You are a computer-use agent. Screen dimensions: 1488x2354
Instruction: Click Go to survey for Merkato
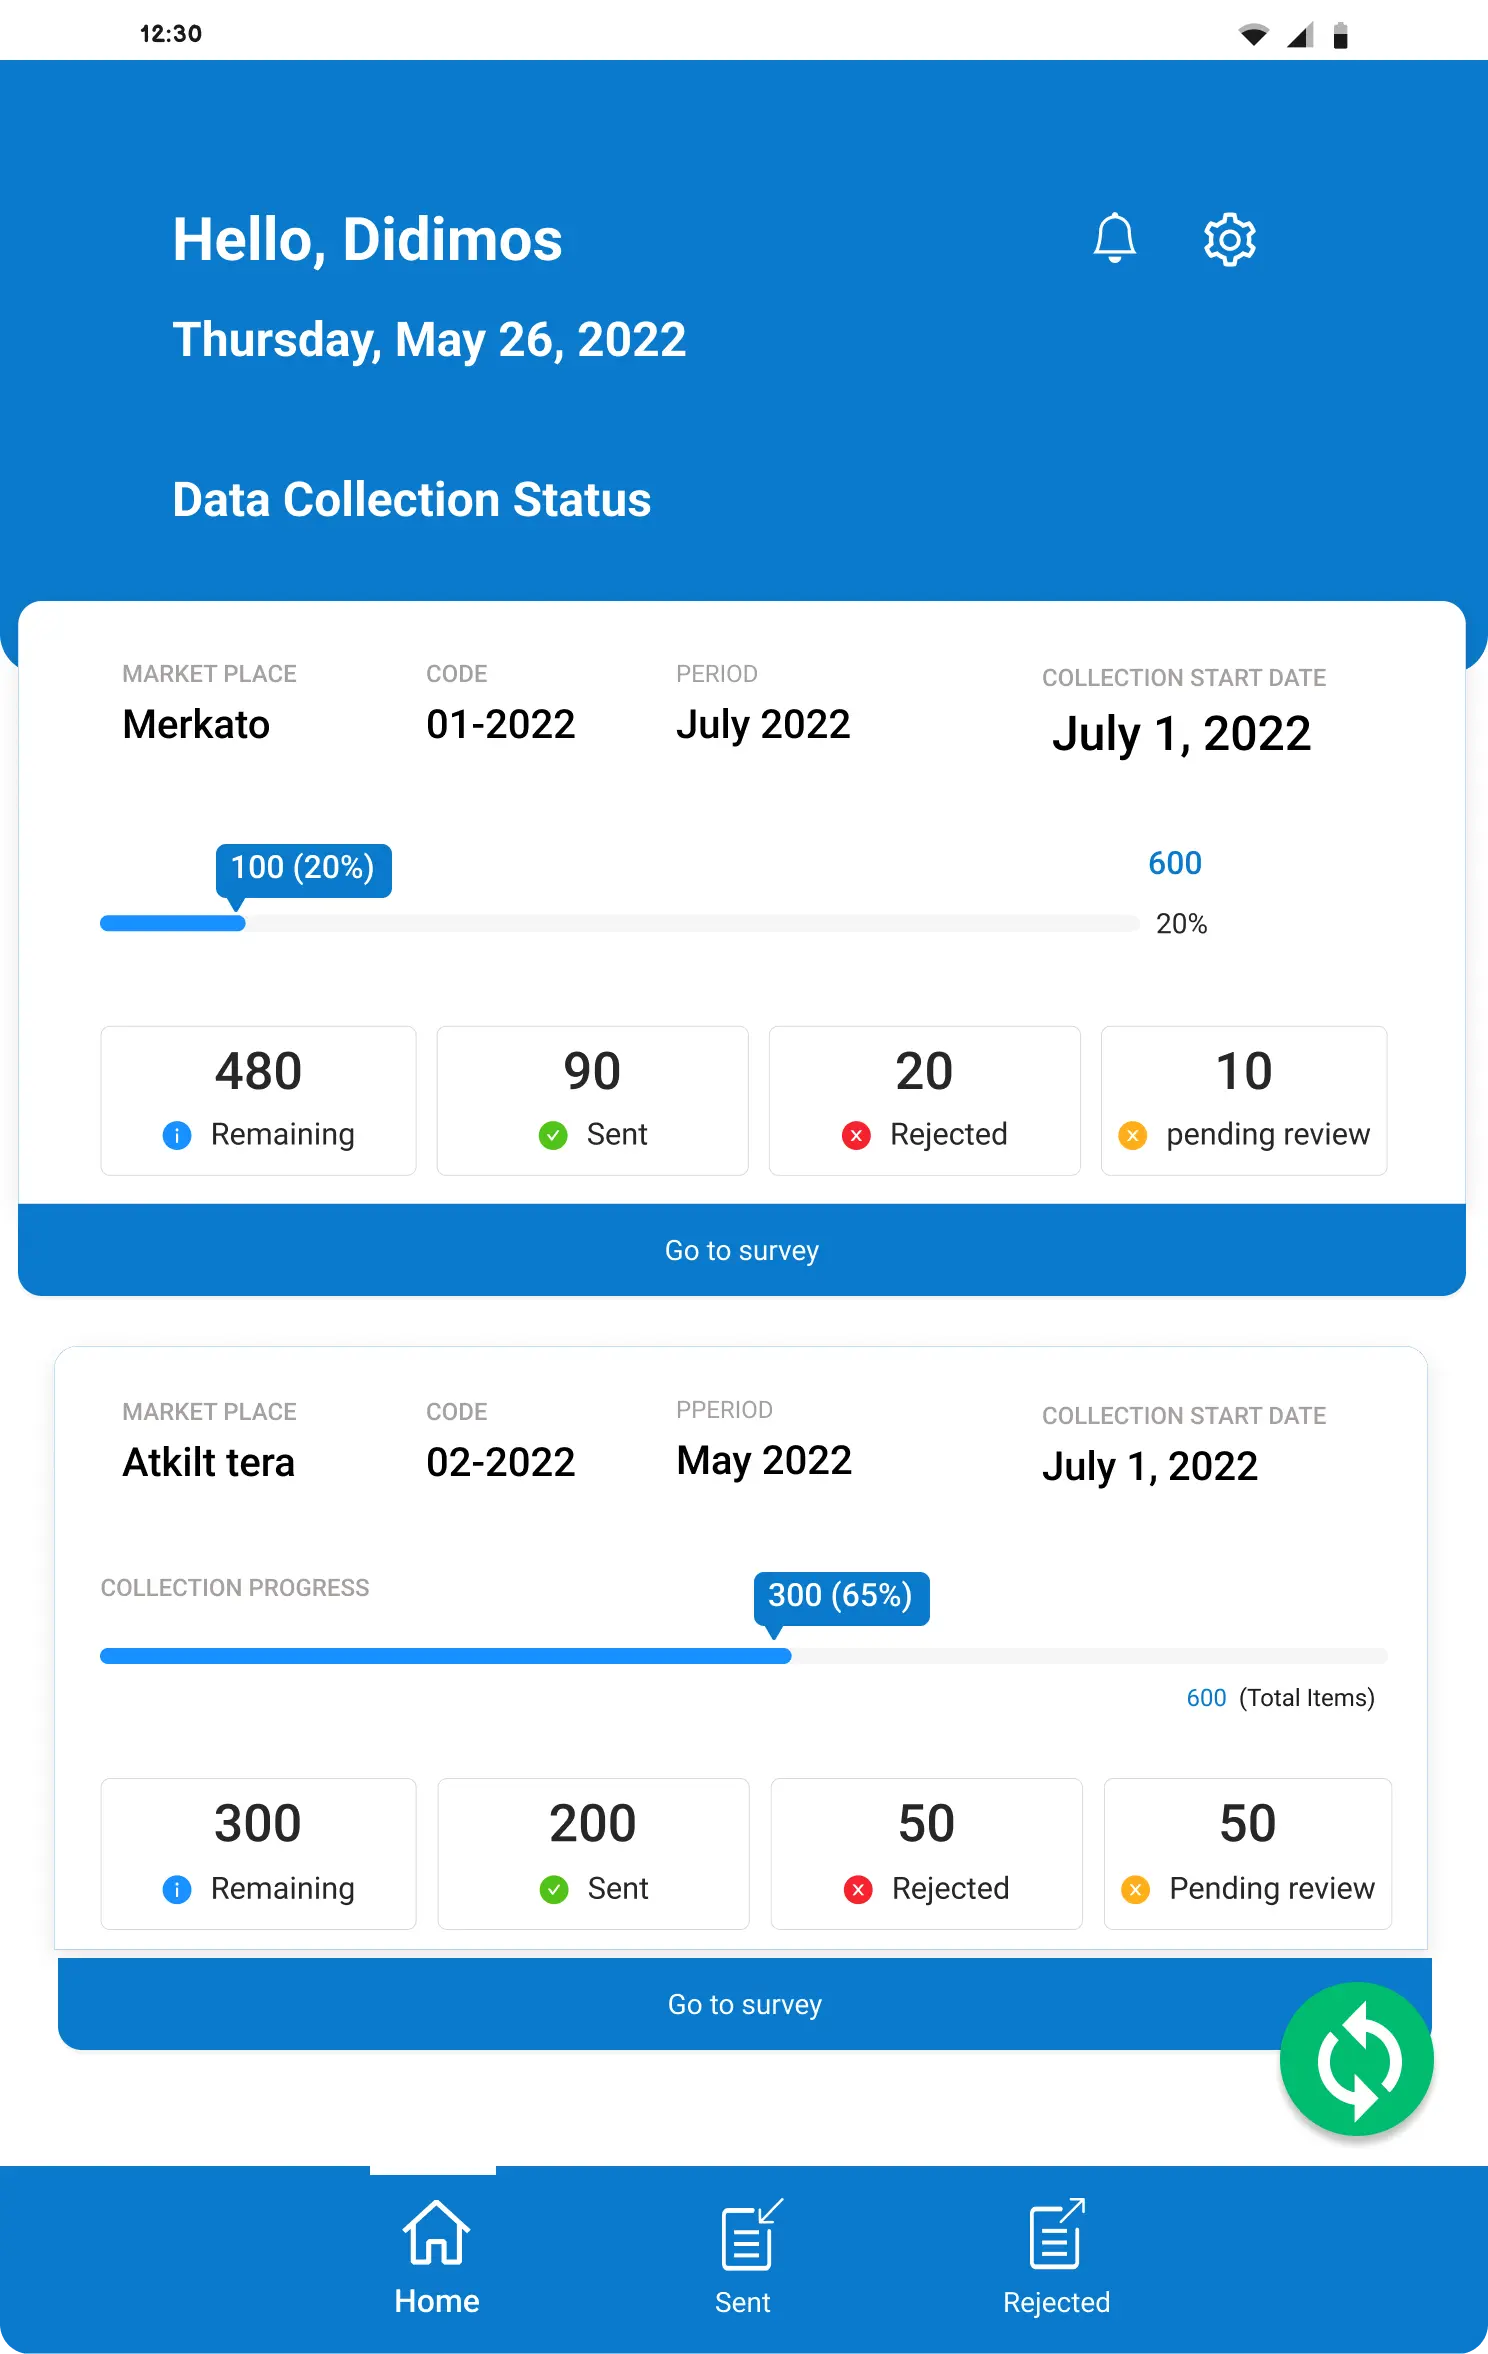[x=742, y=1250]
